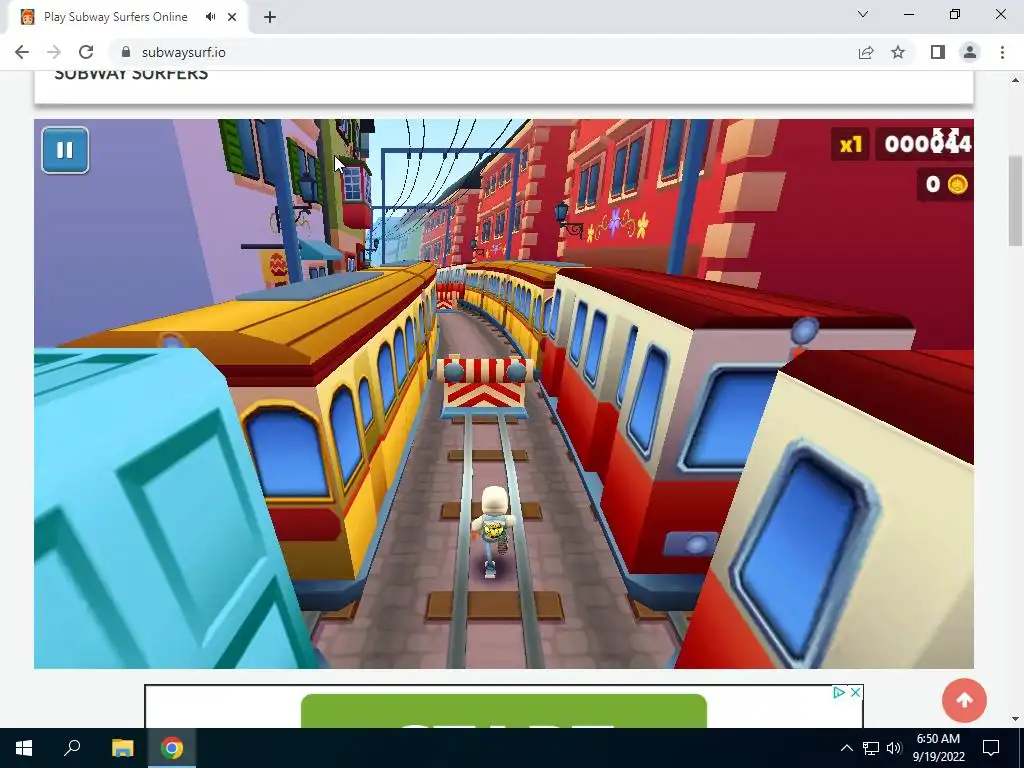
Task: Click the scrollbar up arrow
Action: (1015, 80)
